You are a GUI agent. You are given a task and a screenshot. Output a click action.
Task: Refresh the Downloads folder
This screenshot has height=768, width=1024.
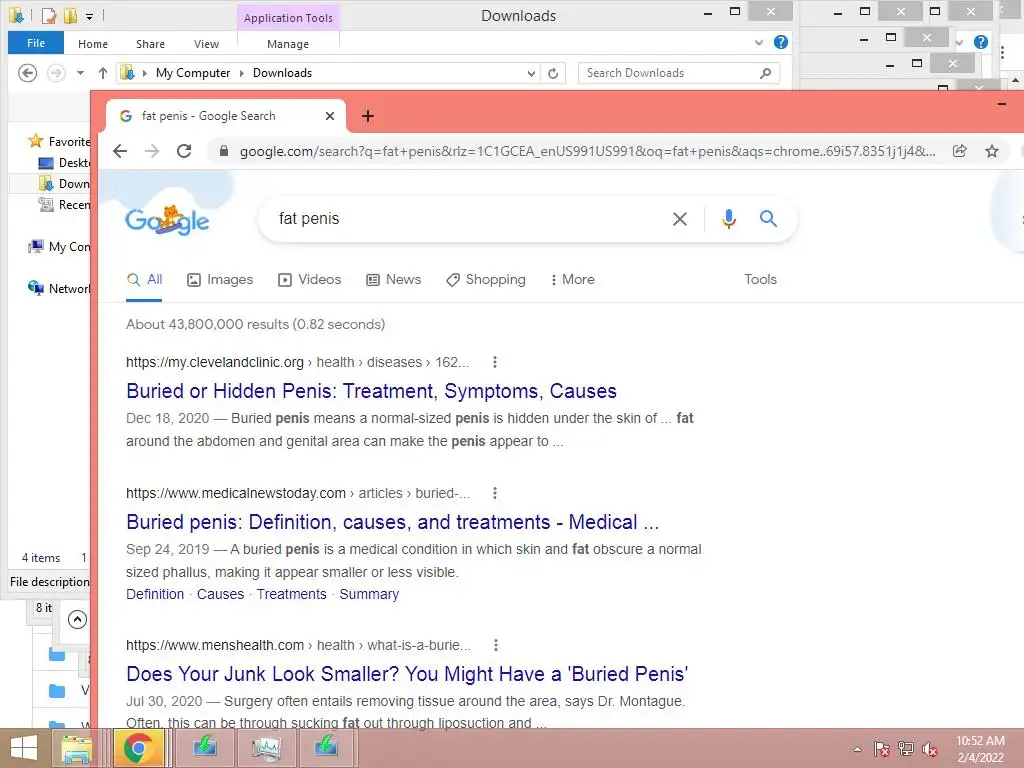553,73
